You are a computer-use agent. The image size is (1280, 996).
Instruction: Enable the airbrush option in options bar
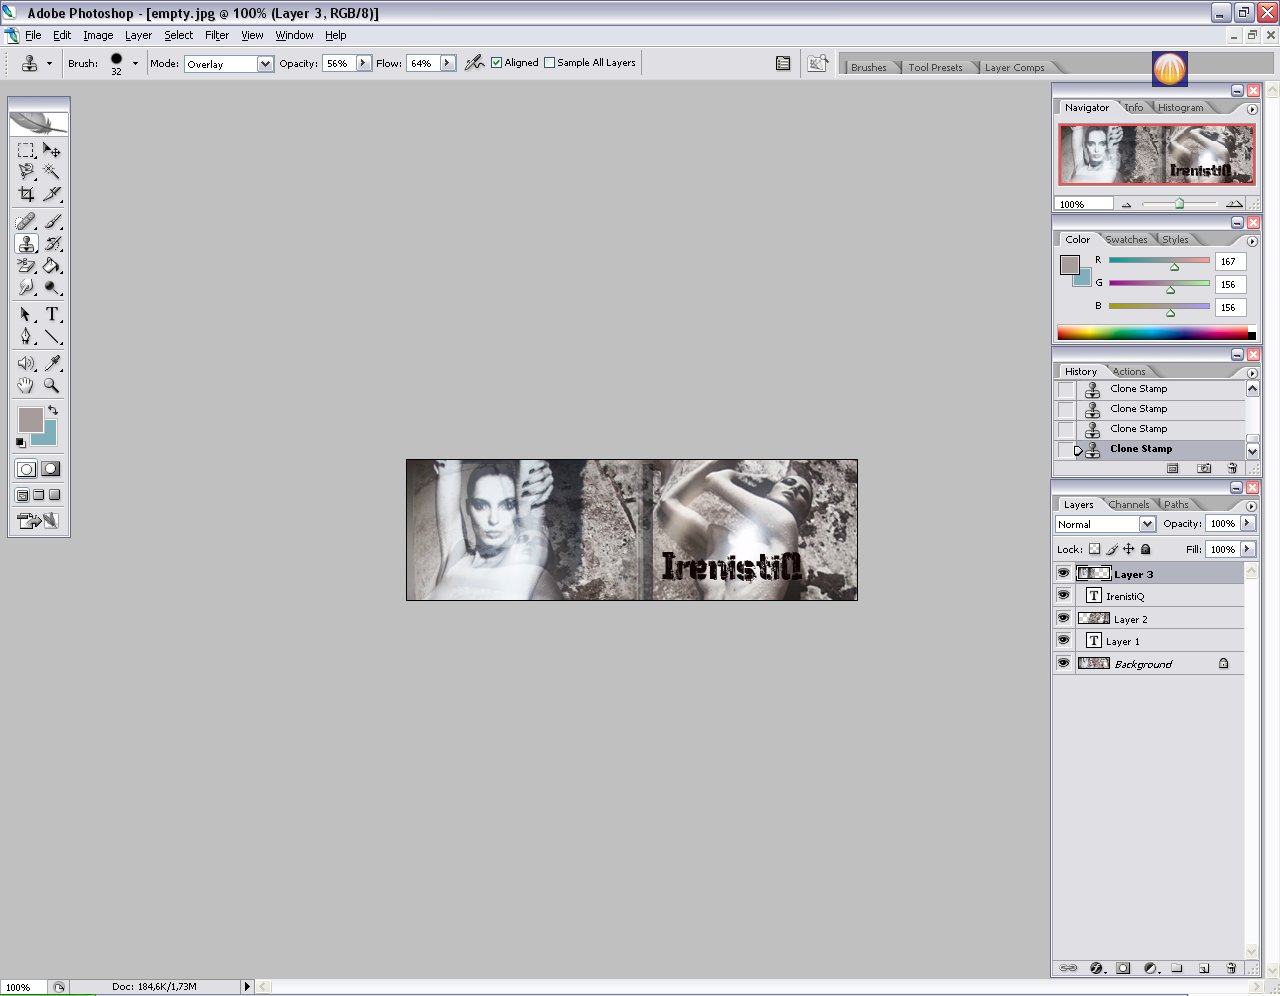[475, 63]
